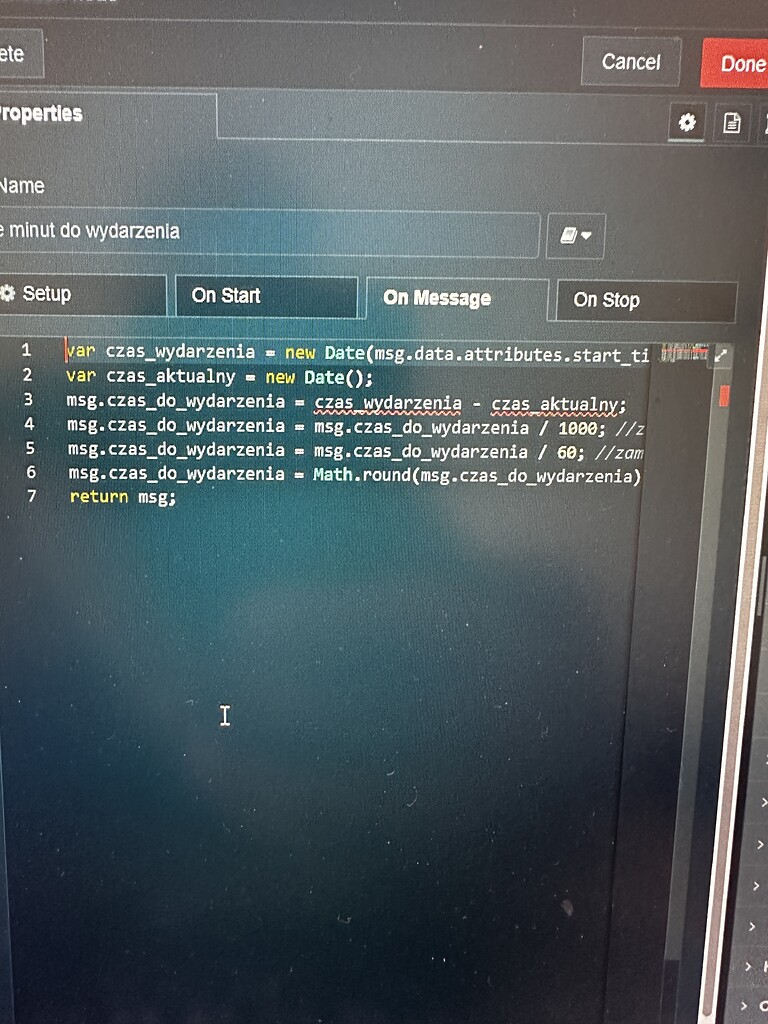Expand code editor to full screen

721,356
